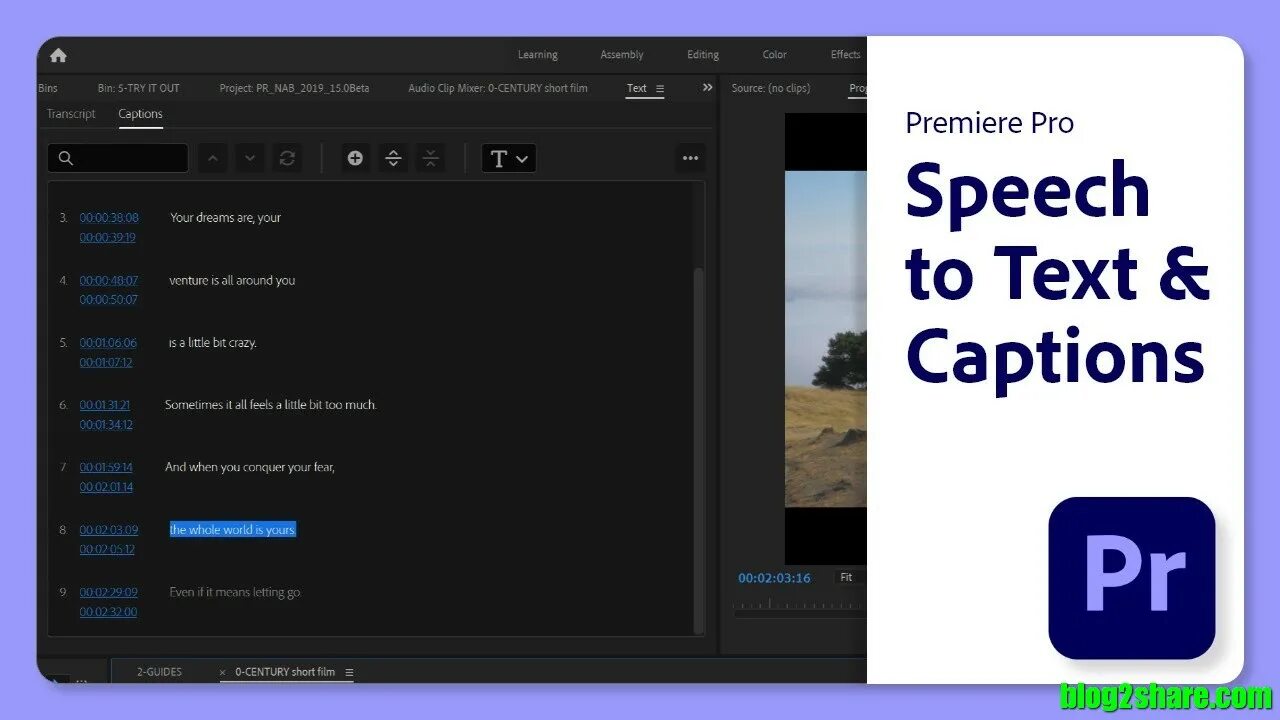Go to previous search result arrow

(212, 158)
